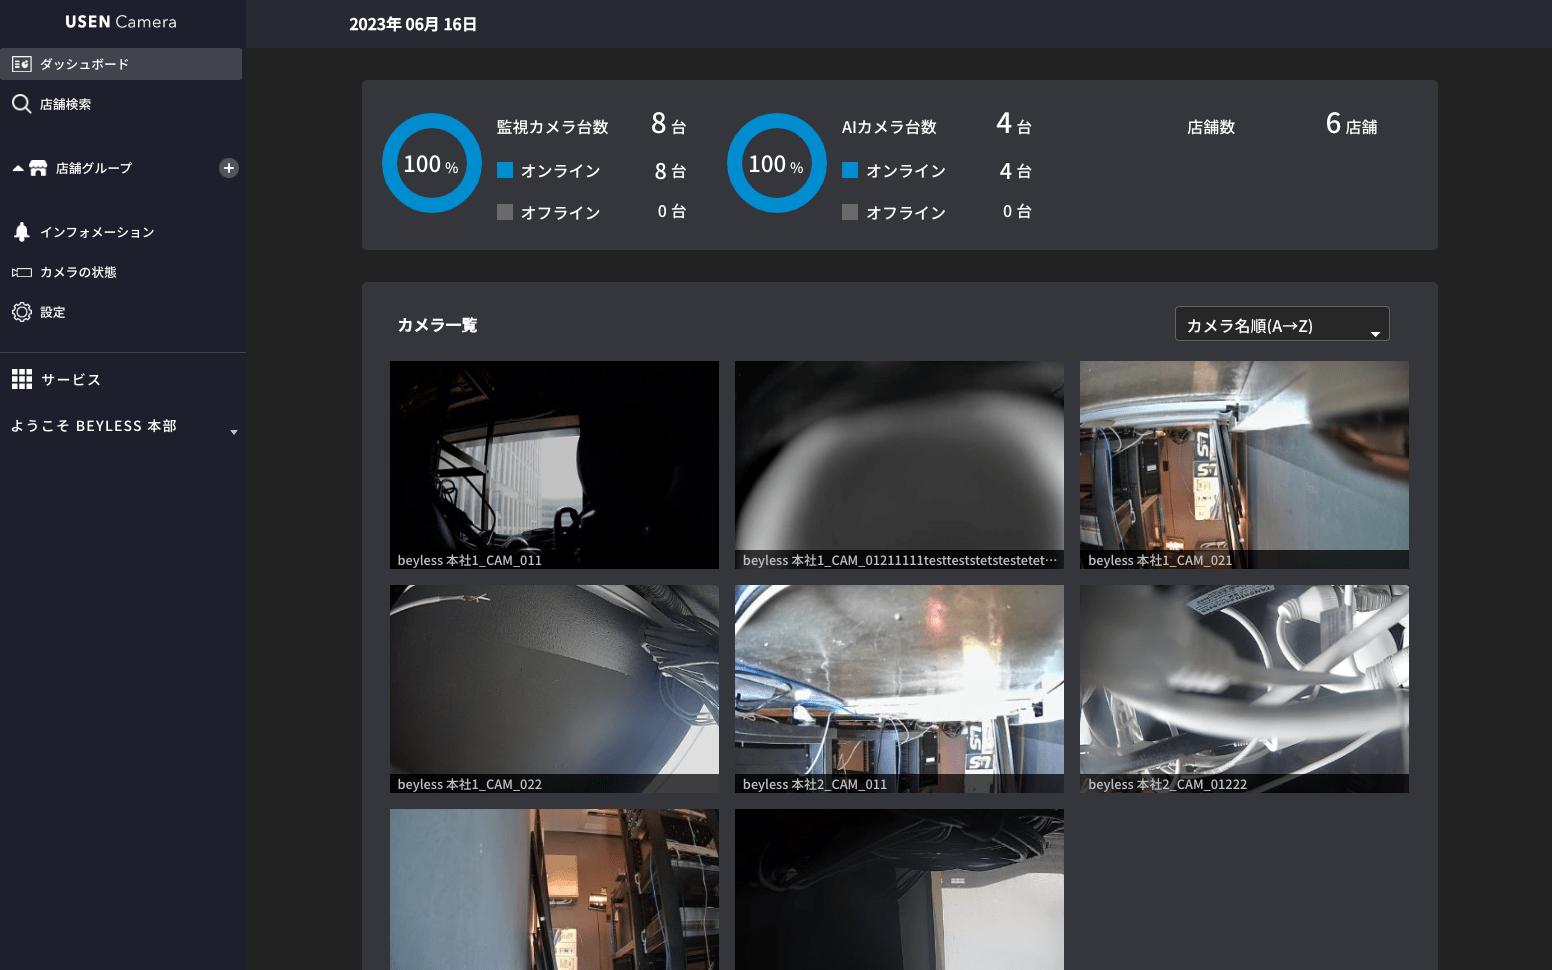The image size is (1552, 970).
Task: Click the store group shop icon
Action: (x=38, y=168)
